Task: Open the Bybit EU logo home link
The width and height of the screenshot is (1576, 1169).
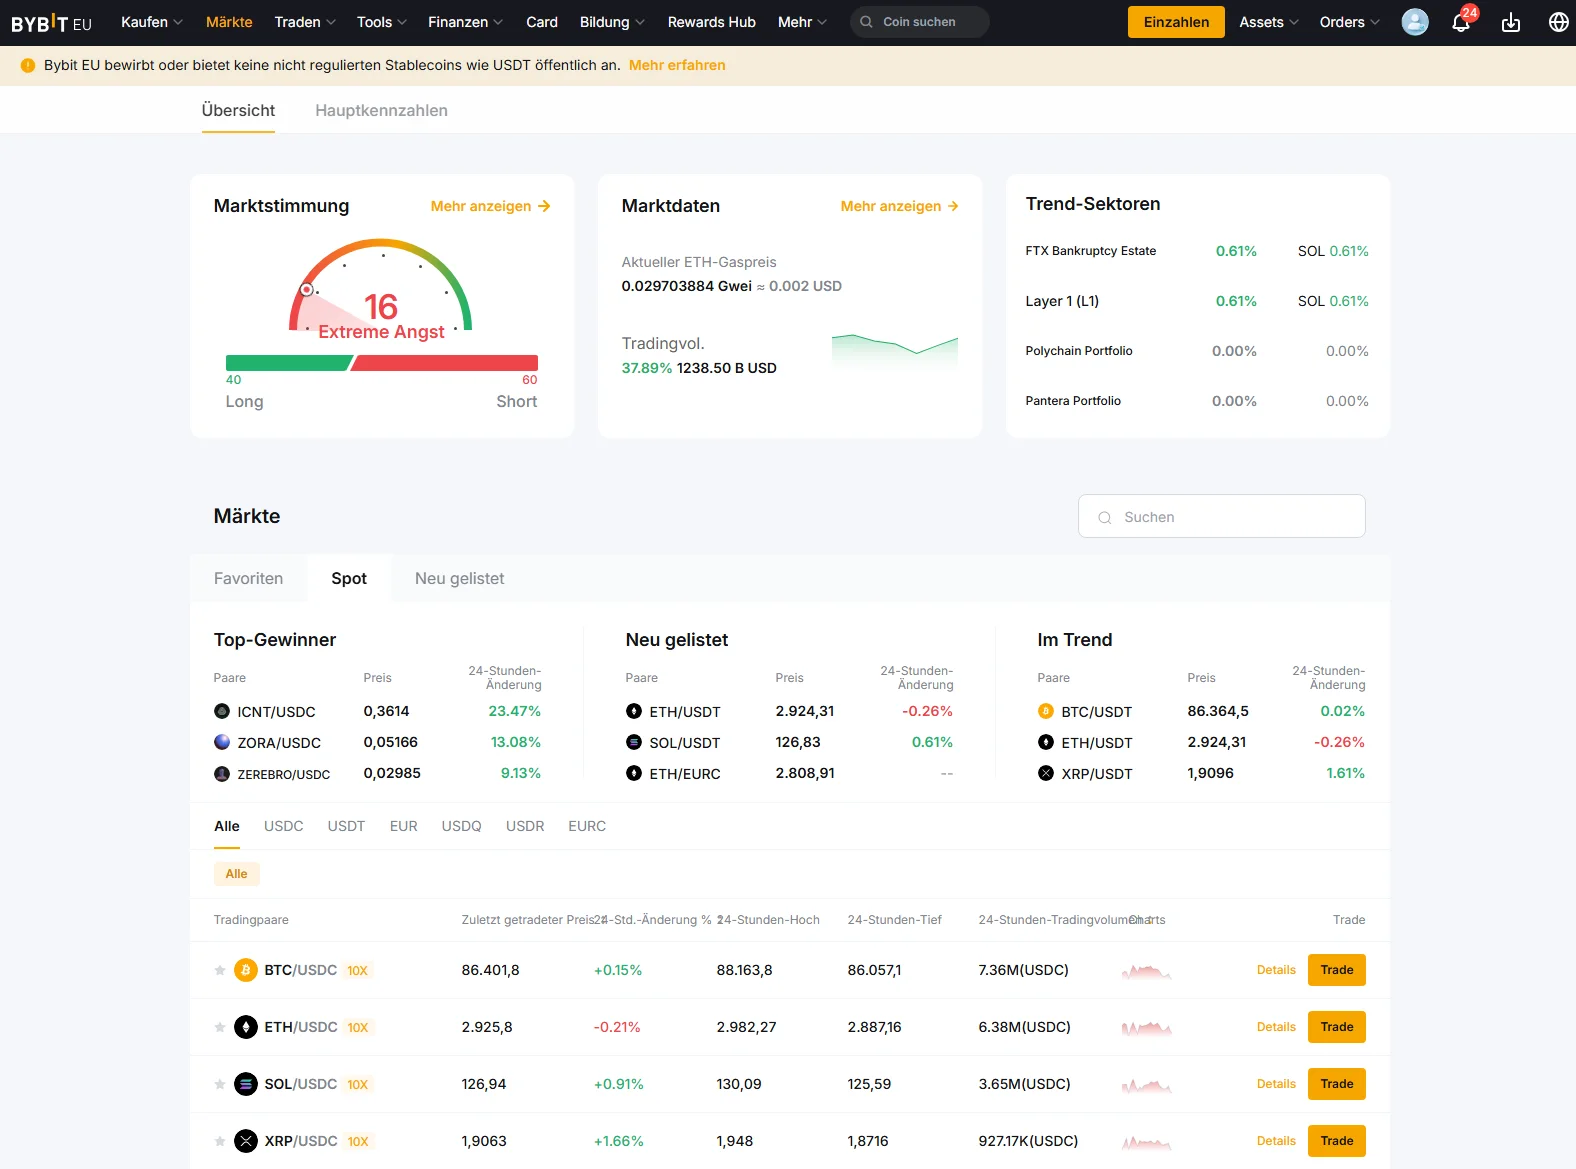Action: 51,22
